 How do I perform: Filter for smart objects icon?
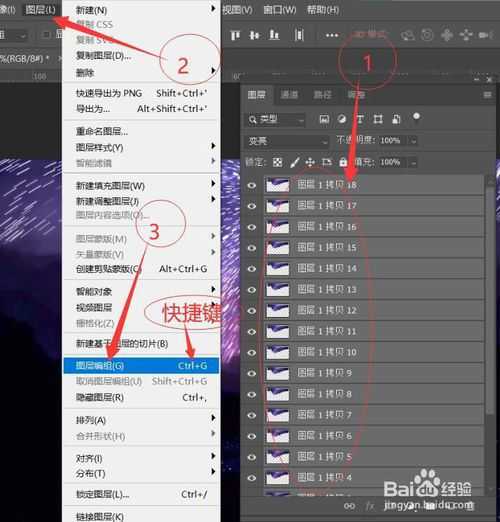click(x=396, y=119)
